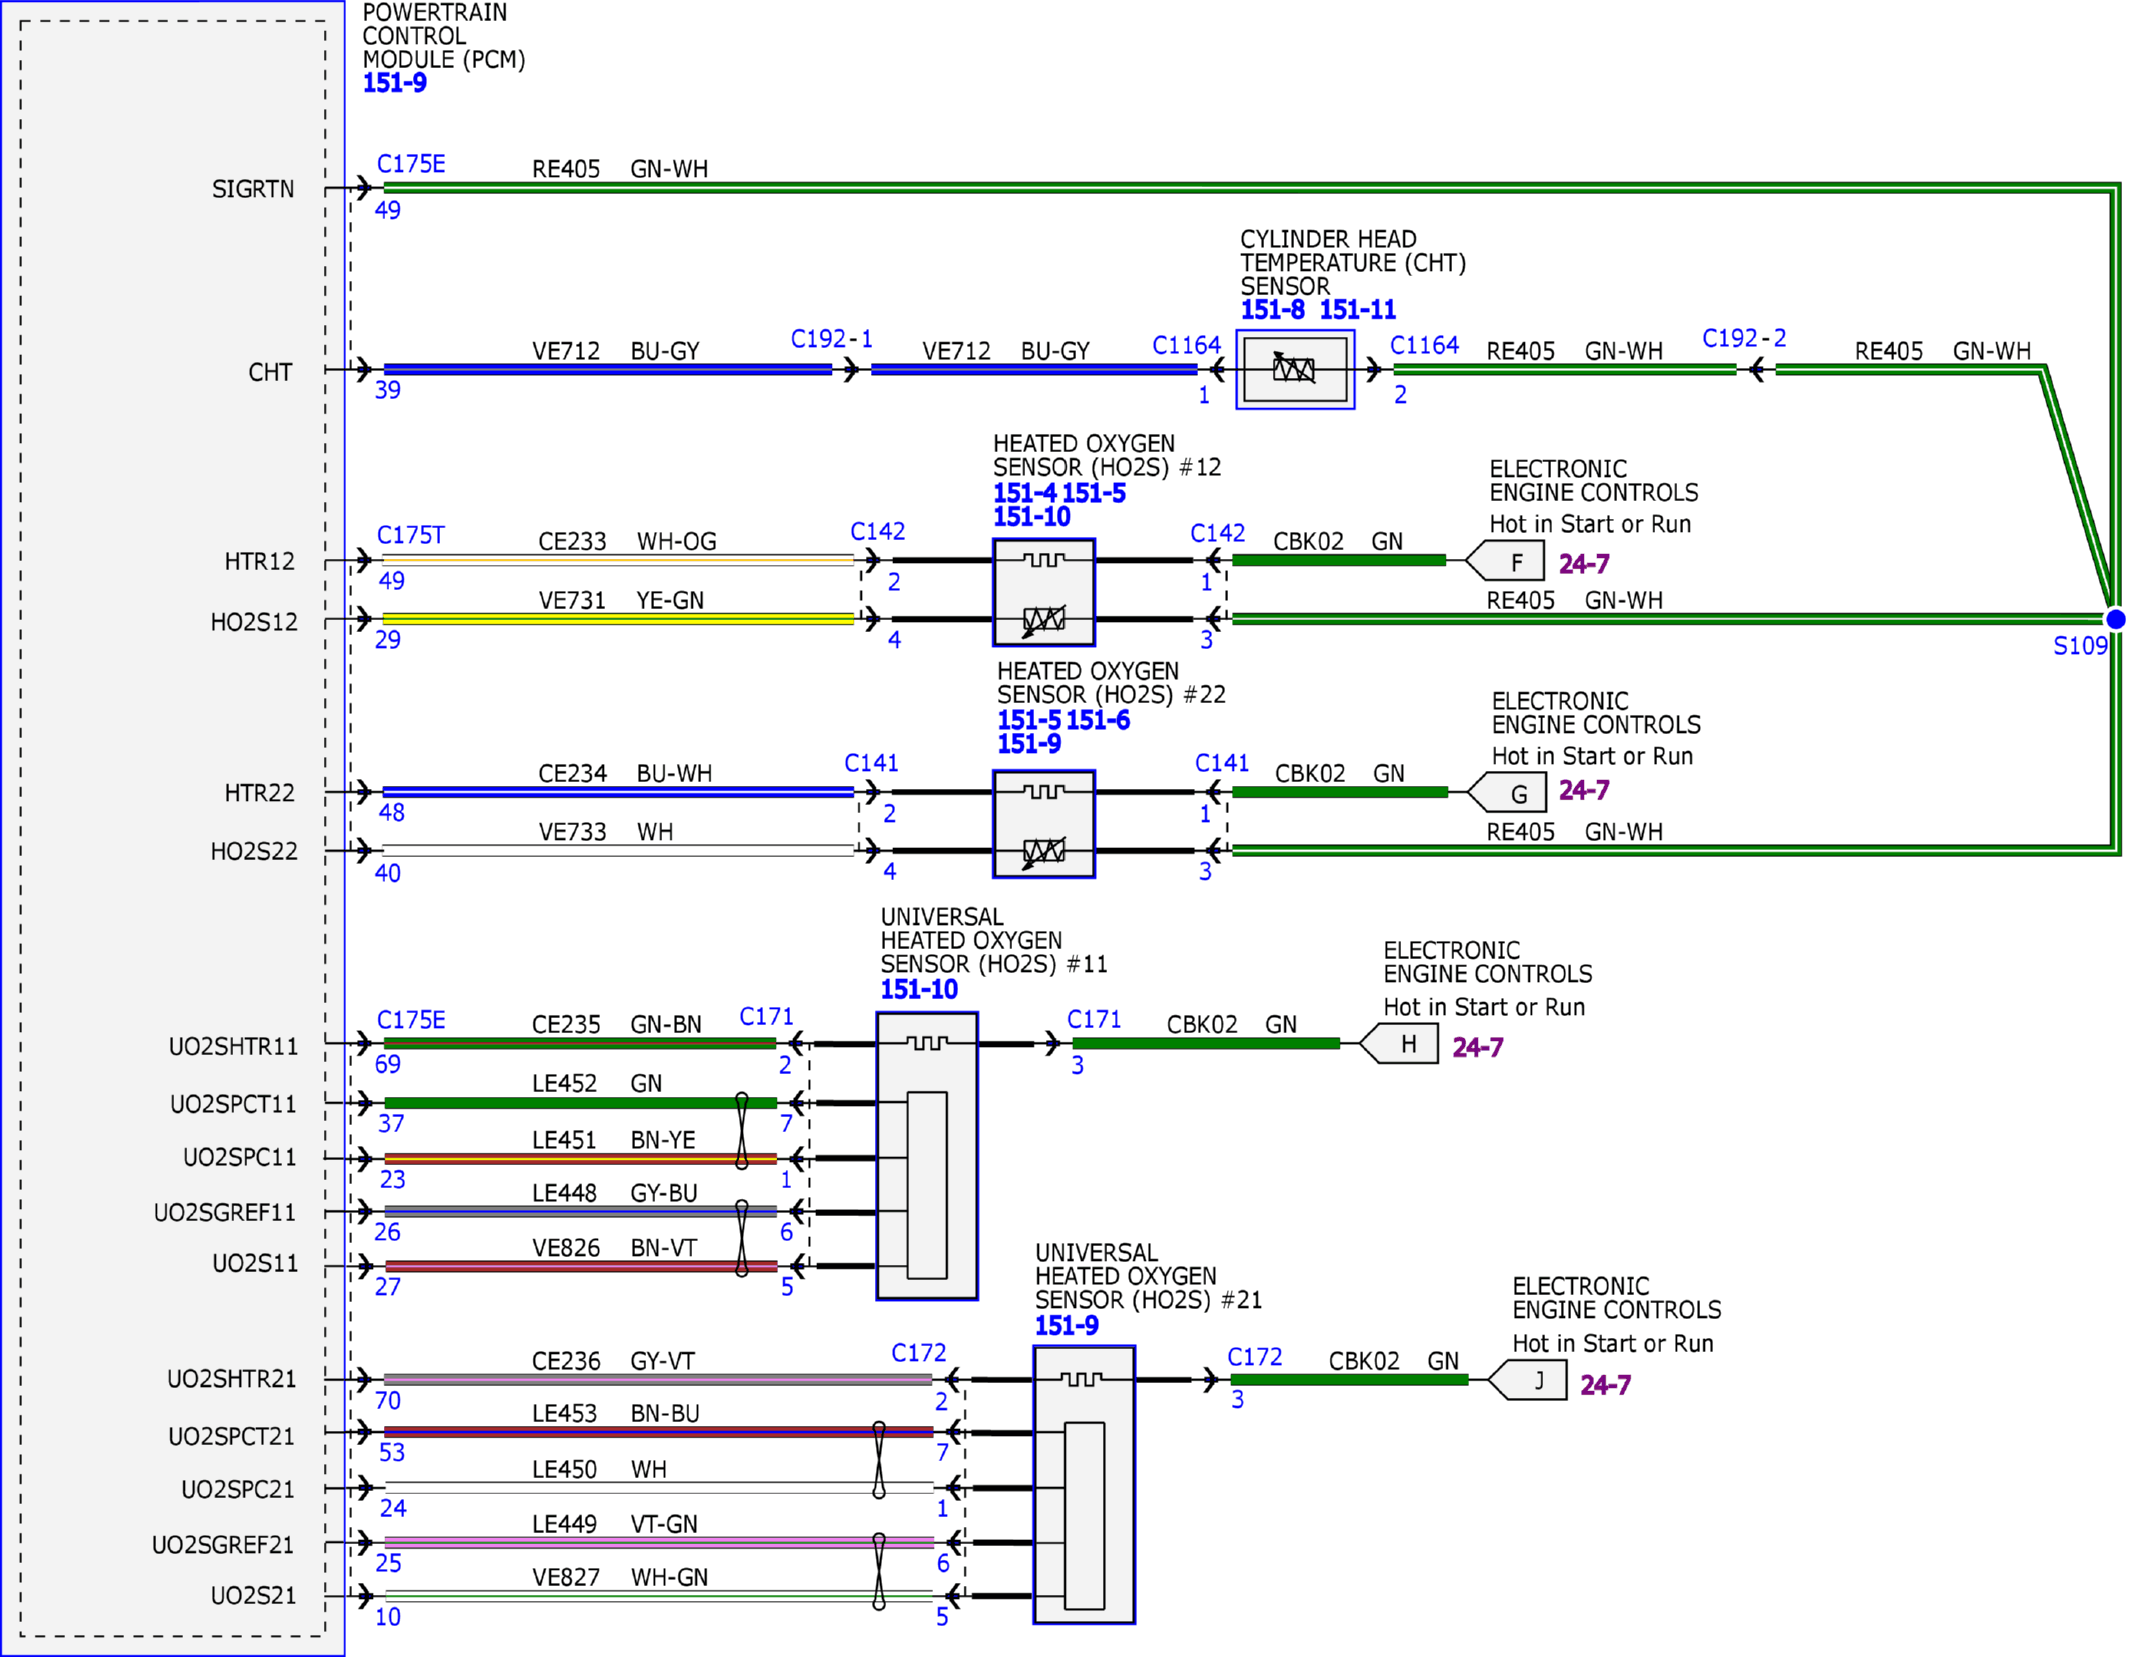Open the 151-10 link under Universal HO2S #11
Image resolution: width=2130 pixels, height=1657 pixels.
[x=919, y=990]
